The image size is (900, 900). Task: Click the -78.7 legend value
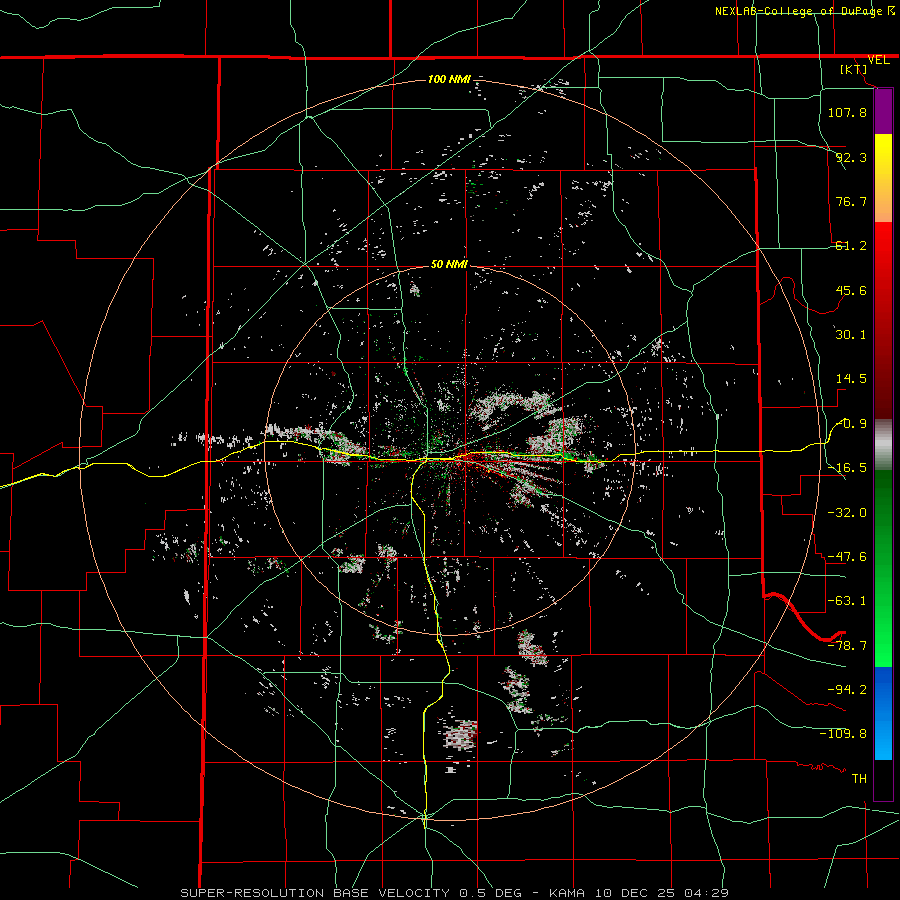click(847, 646)
